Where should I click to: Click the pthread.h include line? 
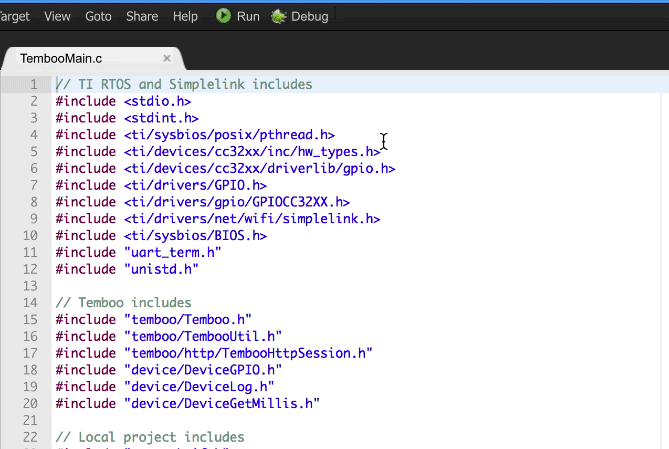pos(195,135)
